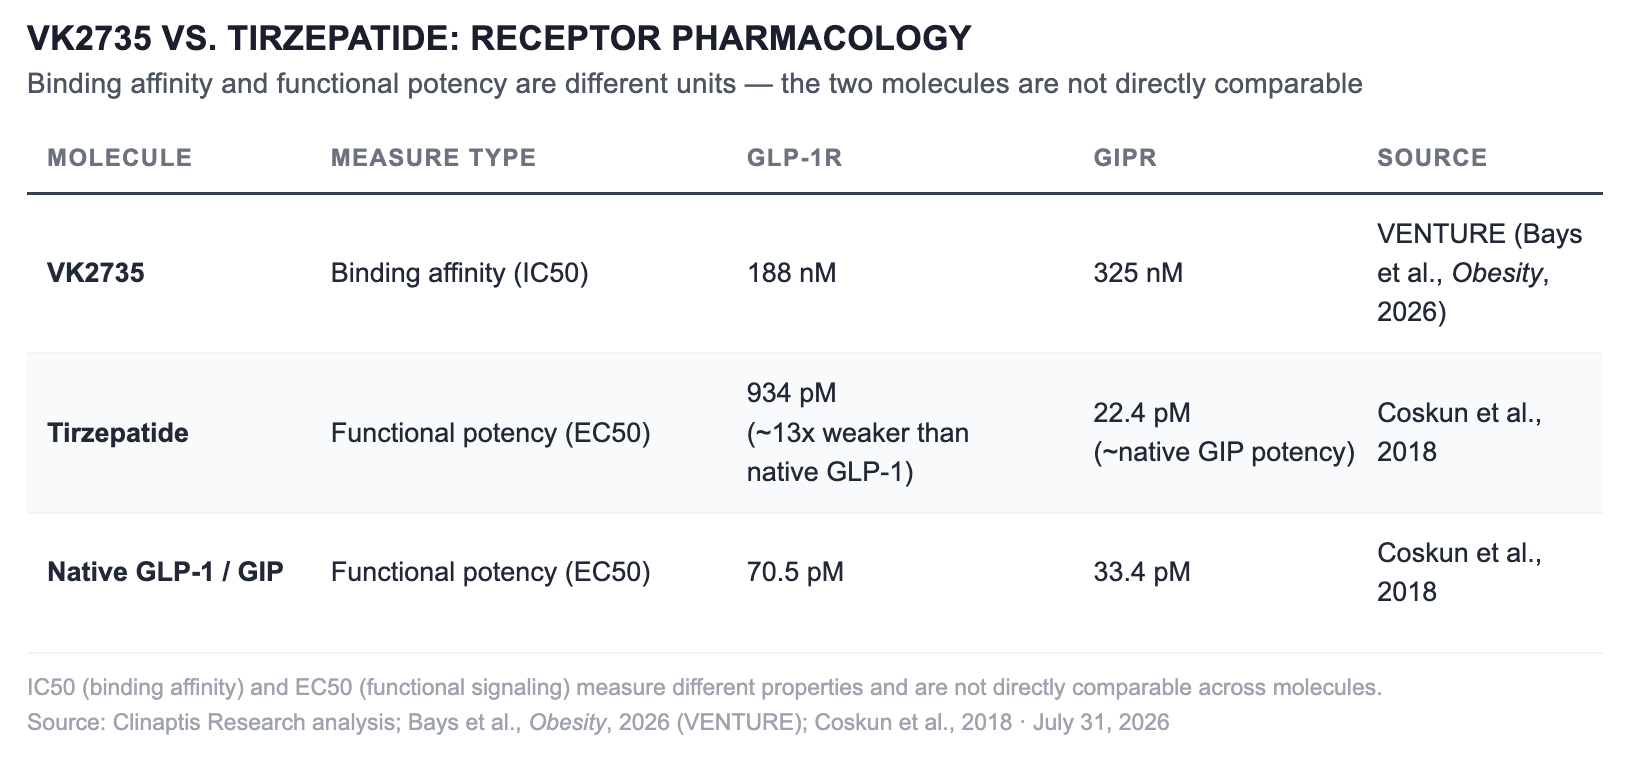Click the 325 nM GIPR value
The height and width of the screenshot is (764, 1636).
click(x=1138, y=273)
